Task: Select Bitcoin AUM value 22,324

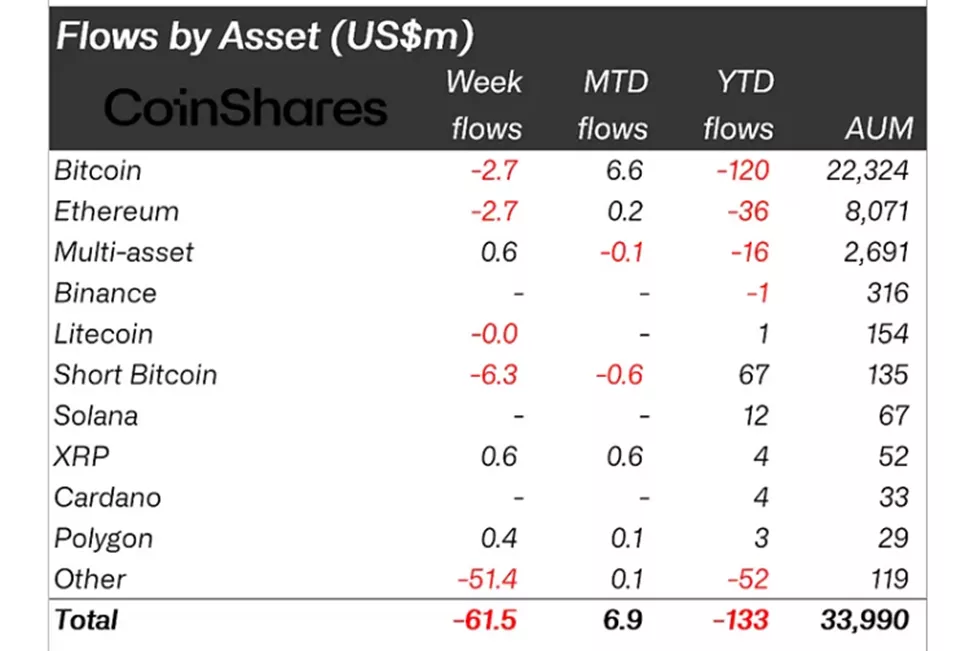Action: click(866, 170)
